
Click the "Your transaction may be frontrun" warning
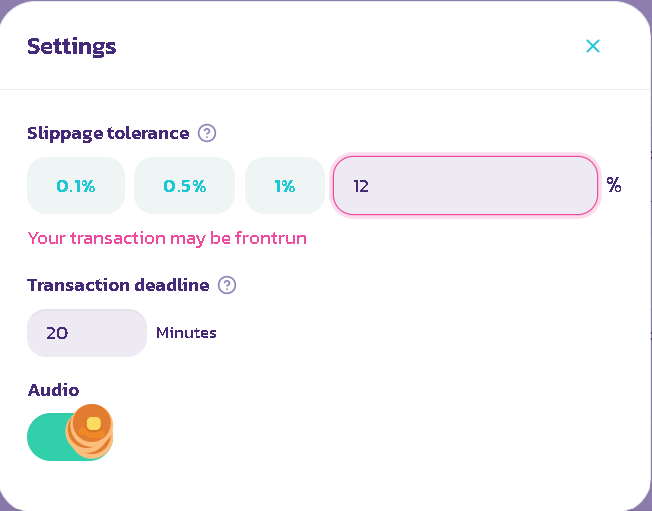tap(167, 238)
